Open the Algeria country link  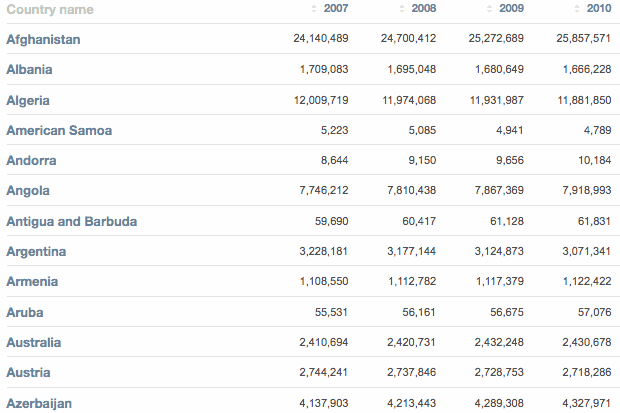pos(28,100)
